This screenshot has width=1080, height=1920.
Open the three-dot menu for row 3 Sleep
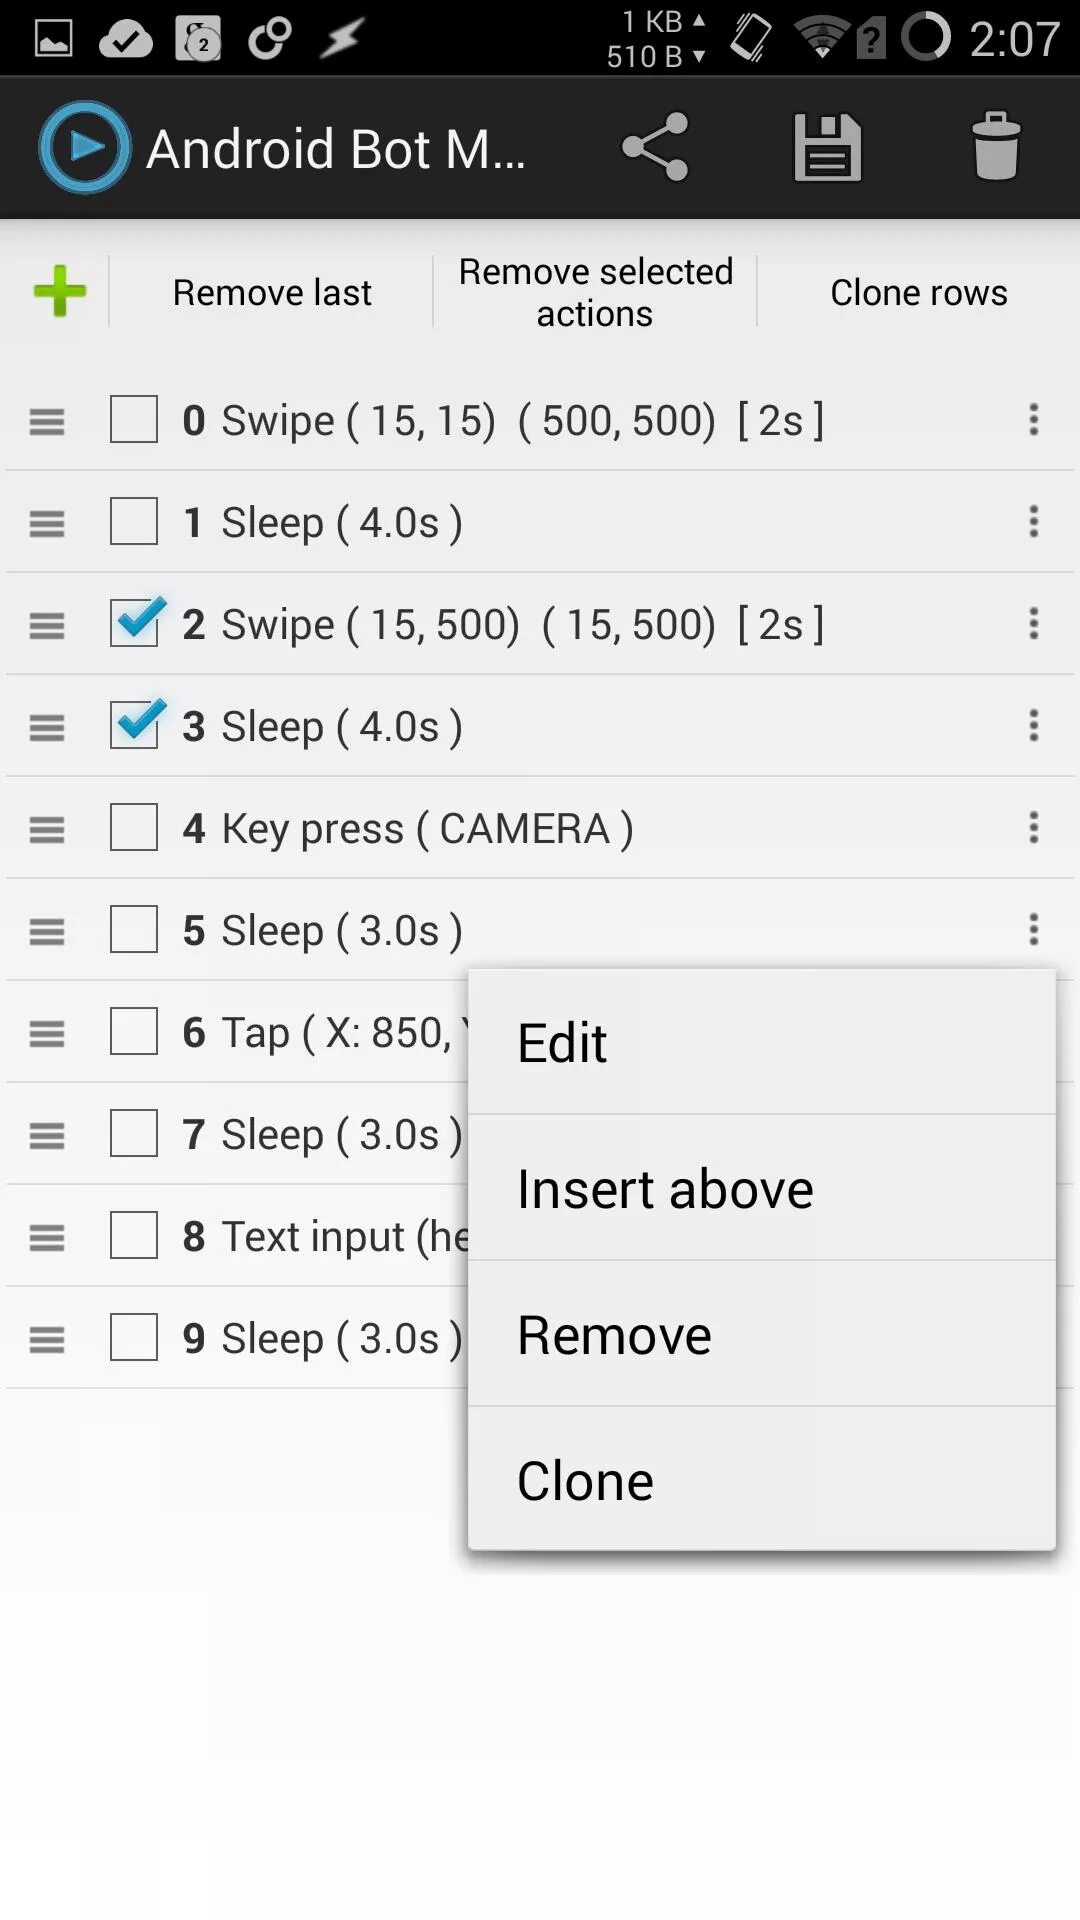point(1034,726)
